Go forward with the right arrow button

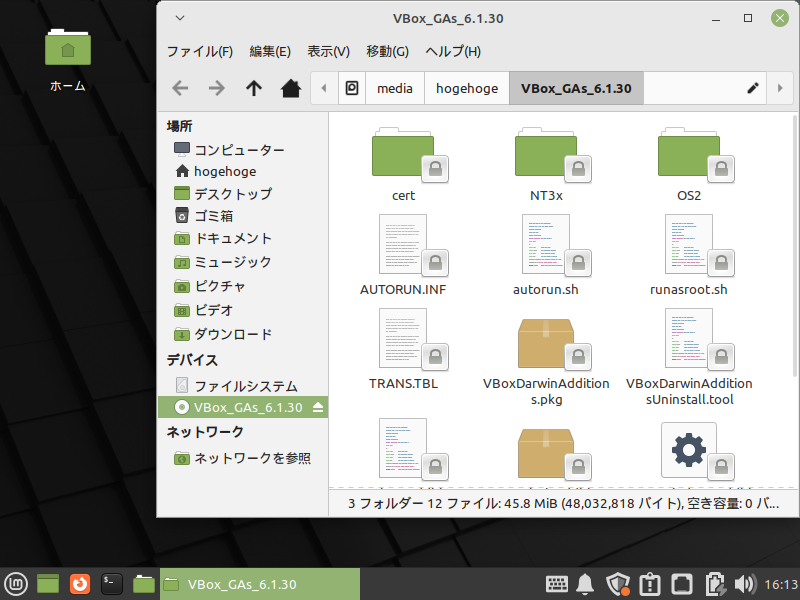(217, 88)
